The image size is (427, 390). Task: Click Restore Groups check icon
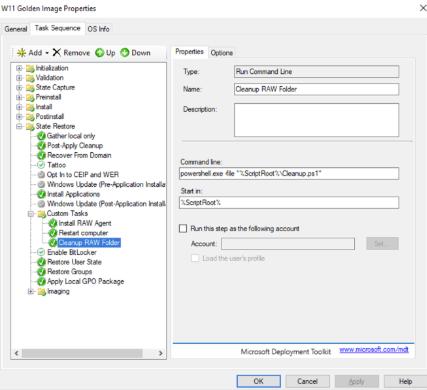(x=41, y=272)
